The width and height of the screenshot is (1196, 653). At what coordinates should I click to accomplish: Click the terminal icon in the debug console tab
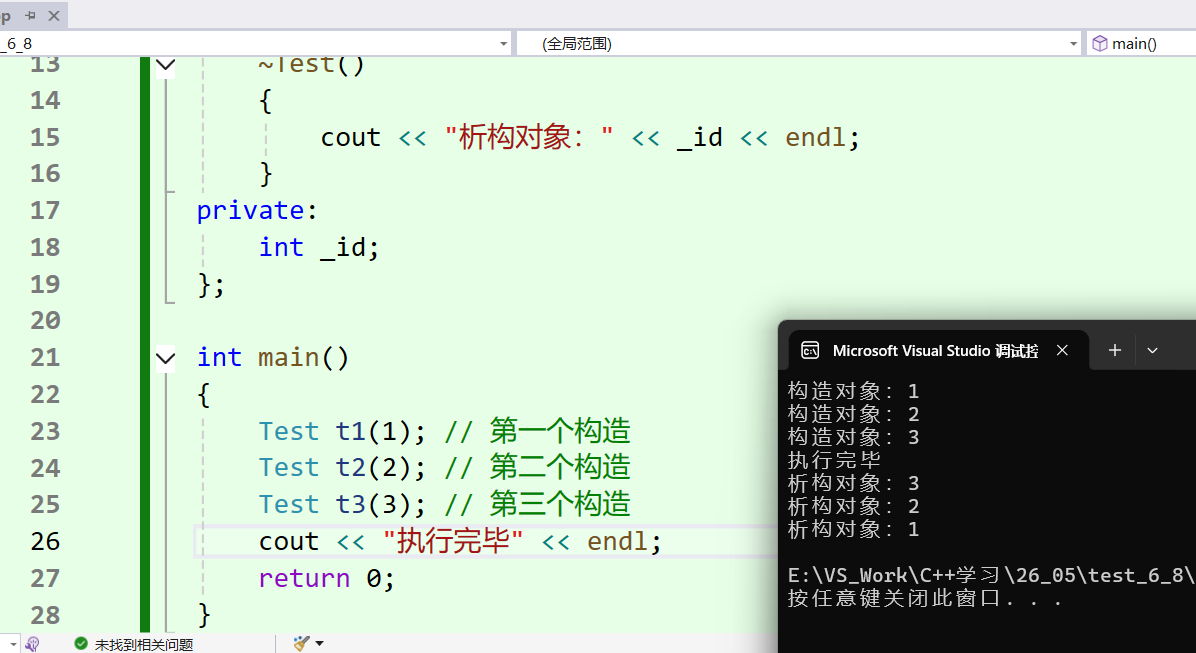(810, 350)
